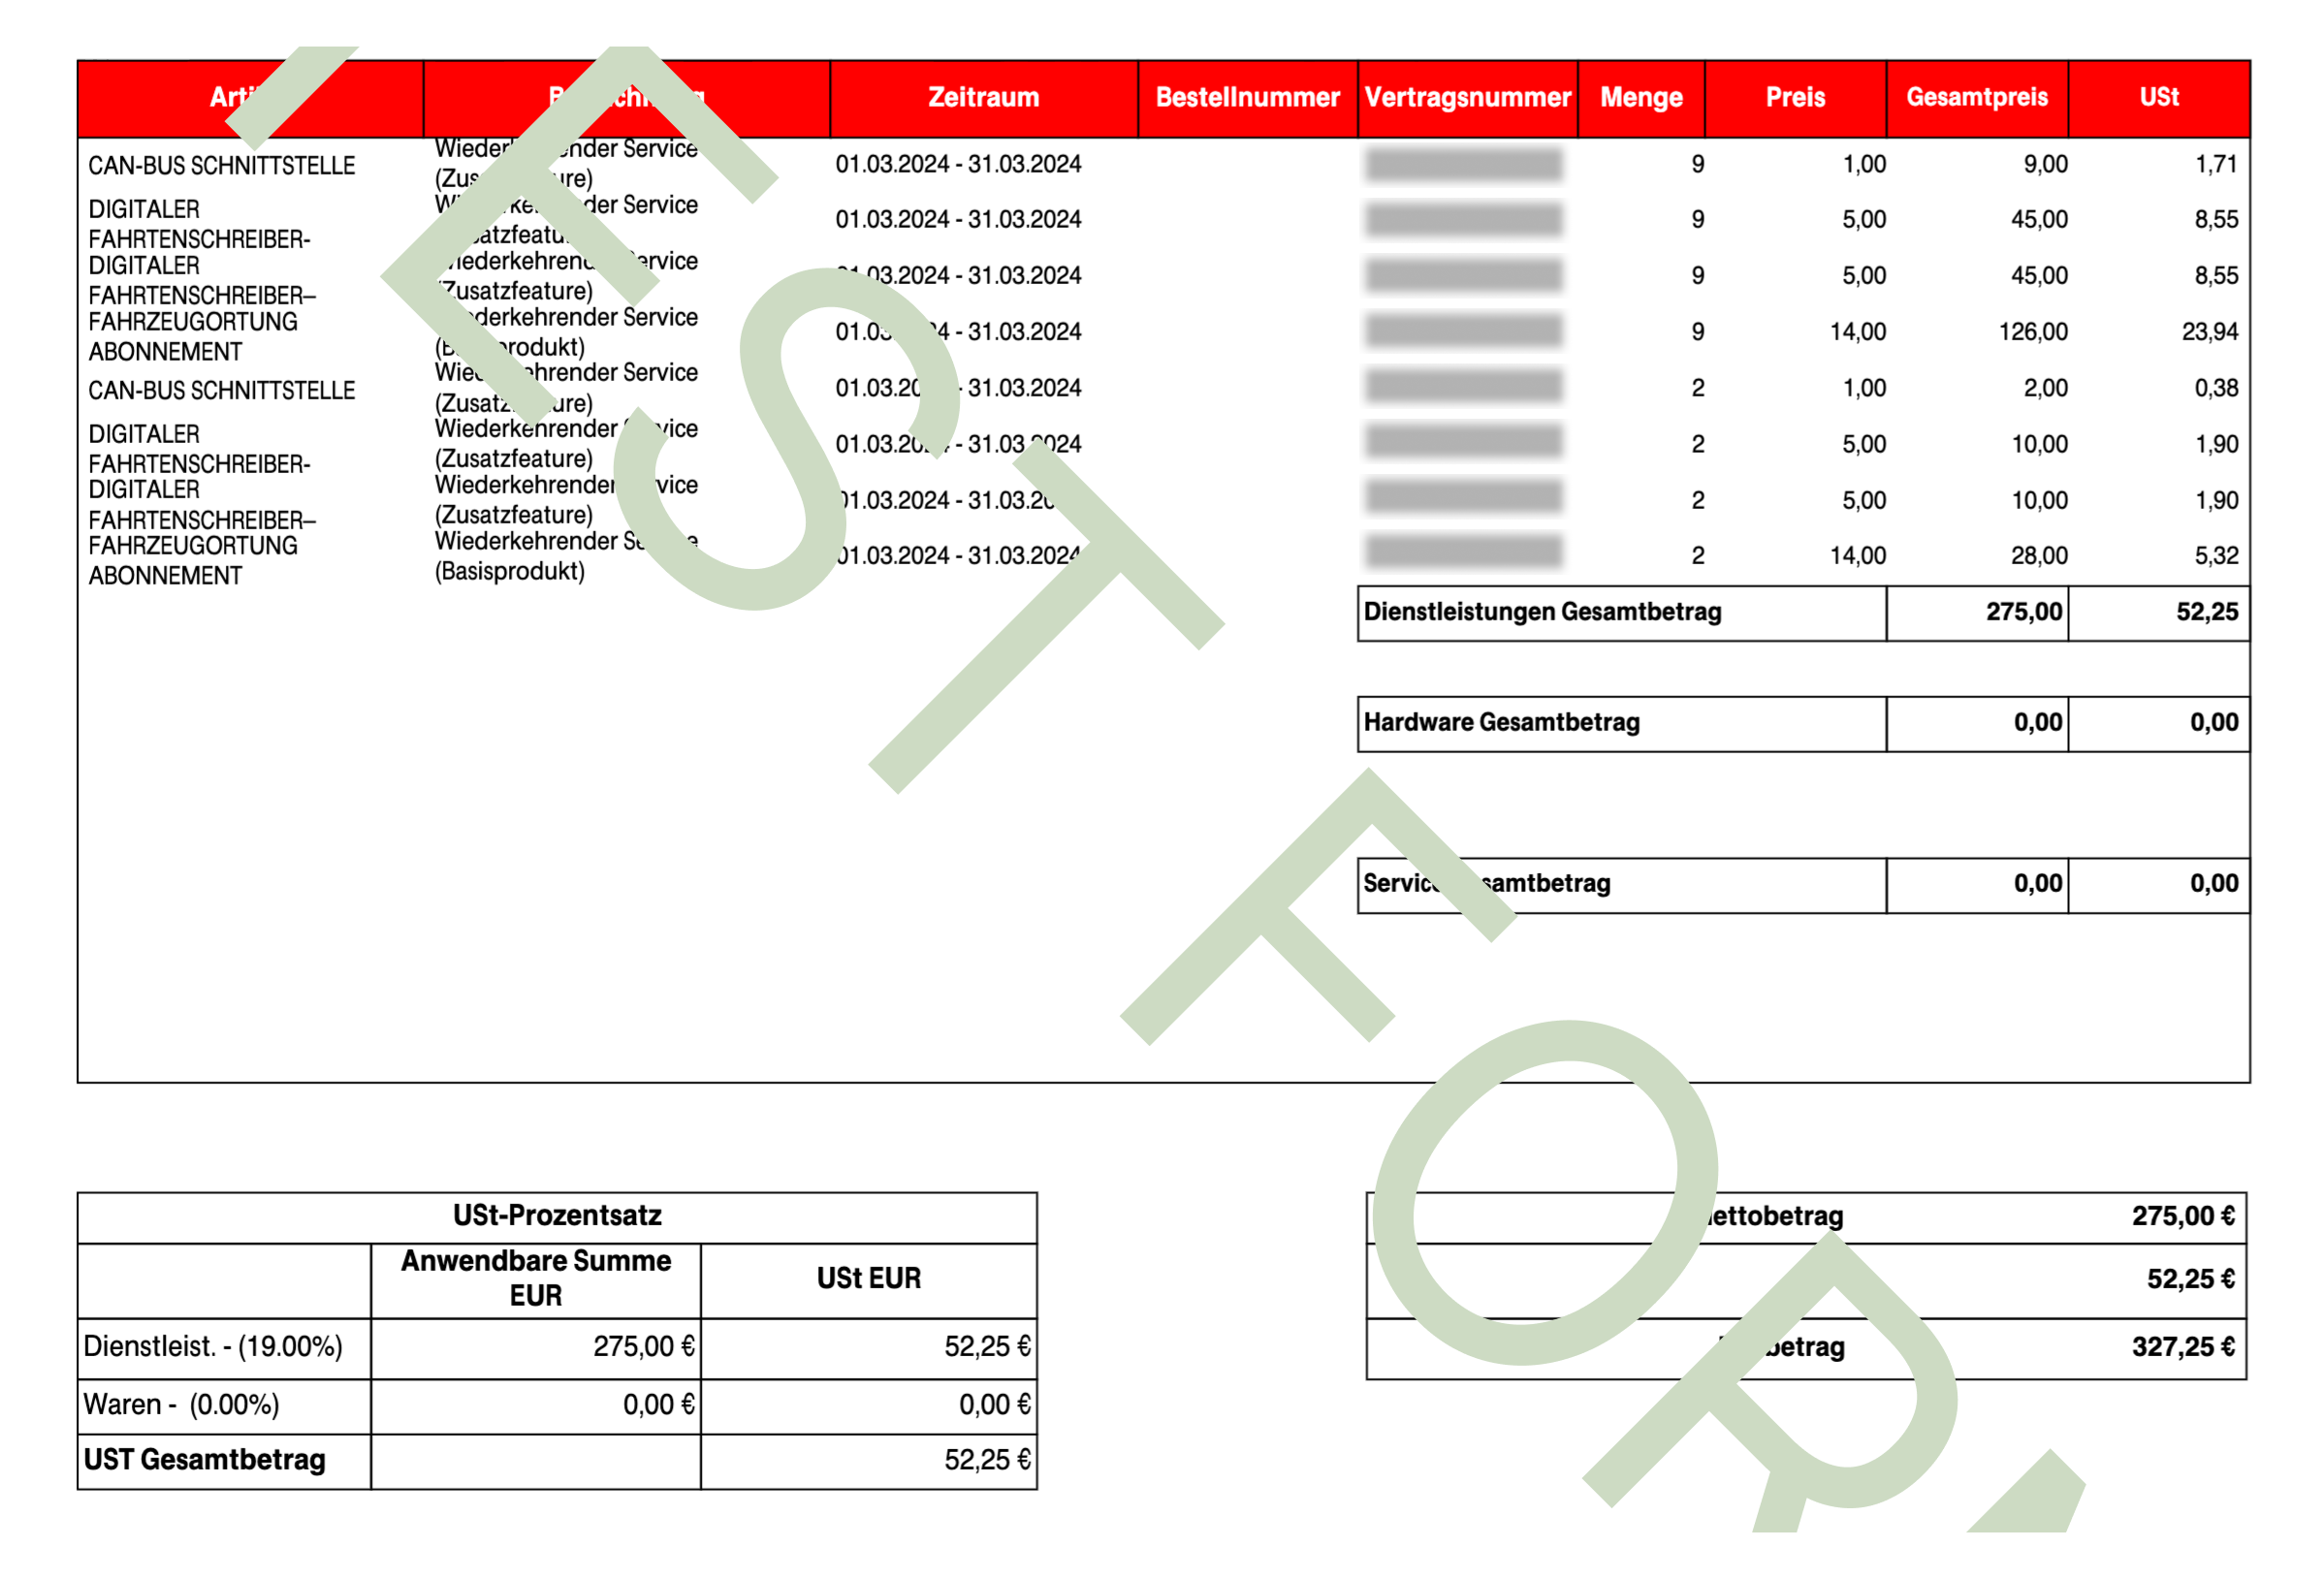Click "275,00 €" in the Nettobetrag row

pyautogui.click(x=2183, y=1216)
